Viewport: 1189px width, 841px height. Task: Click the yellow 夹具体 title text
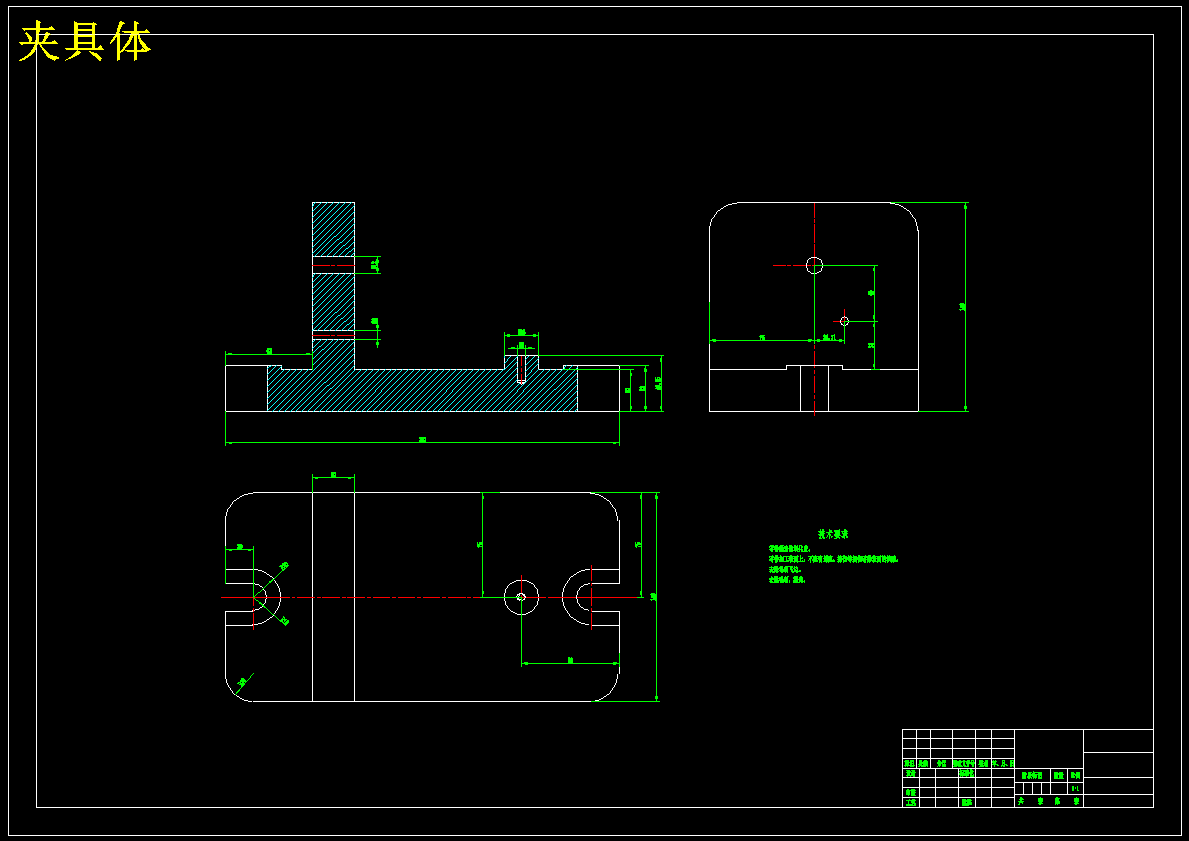tap(85, 42)
